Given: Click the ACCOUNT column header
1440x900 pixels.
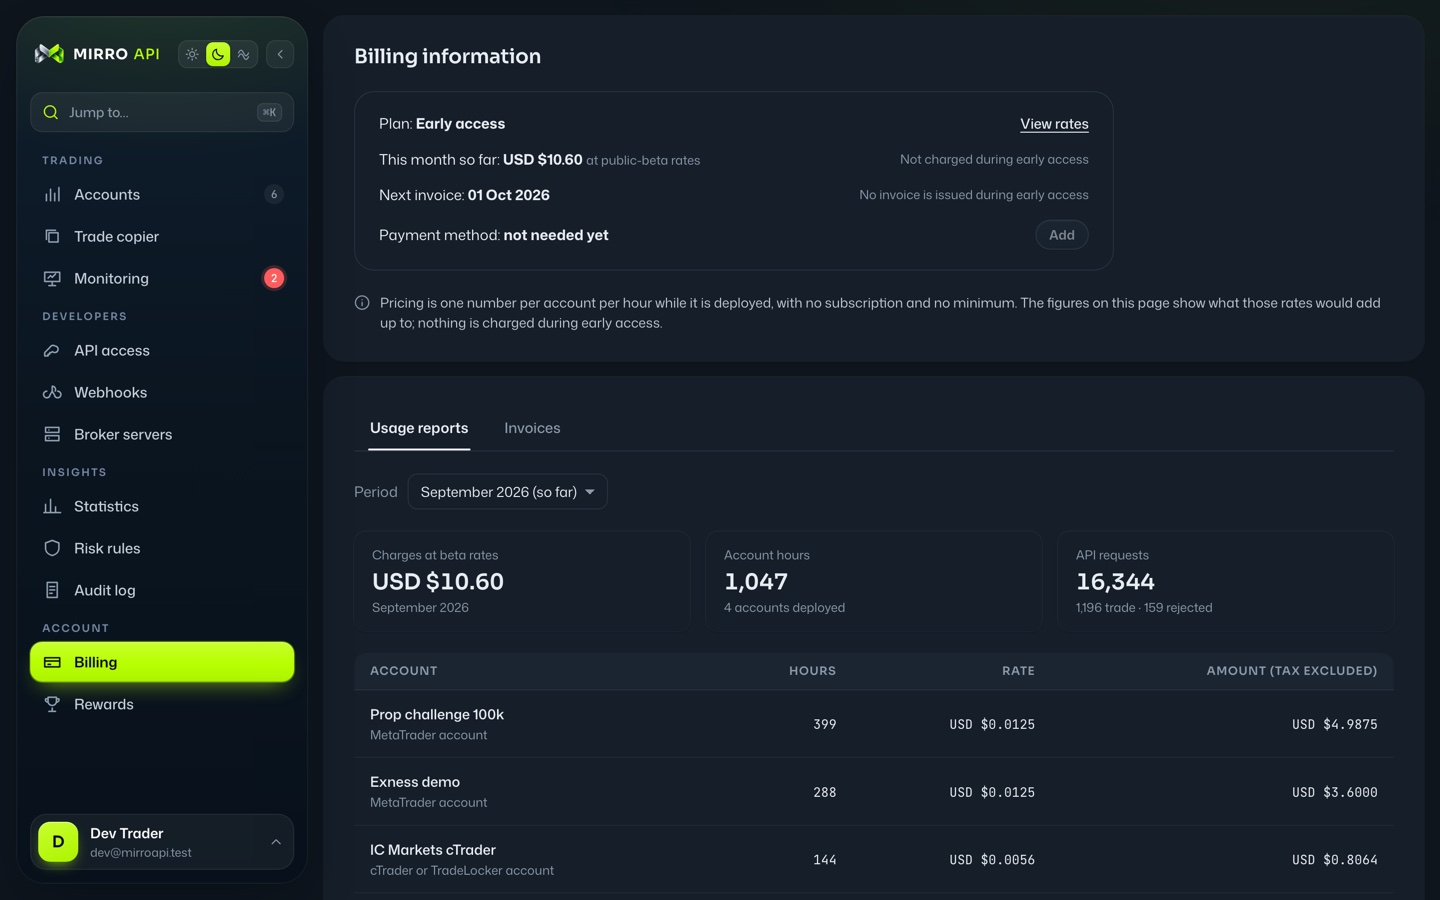Looking at the screenshot, I should (x=404, y=671).
